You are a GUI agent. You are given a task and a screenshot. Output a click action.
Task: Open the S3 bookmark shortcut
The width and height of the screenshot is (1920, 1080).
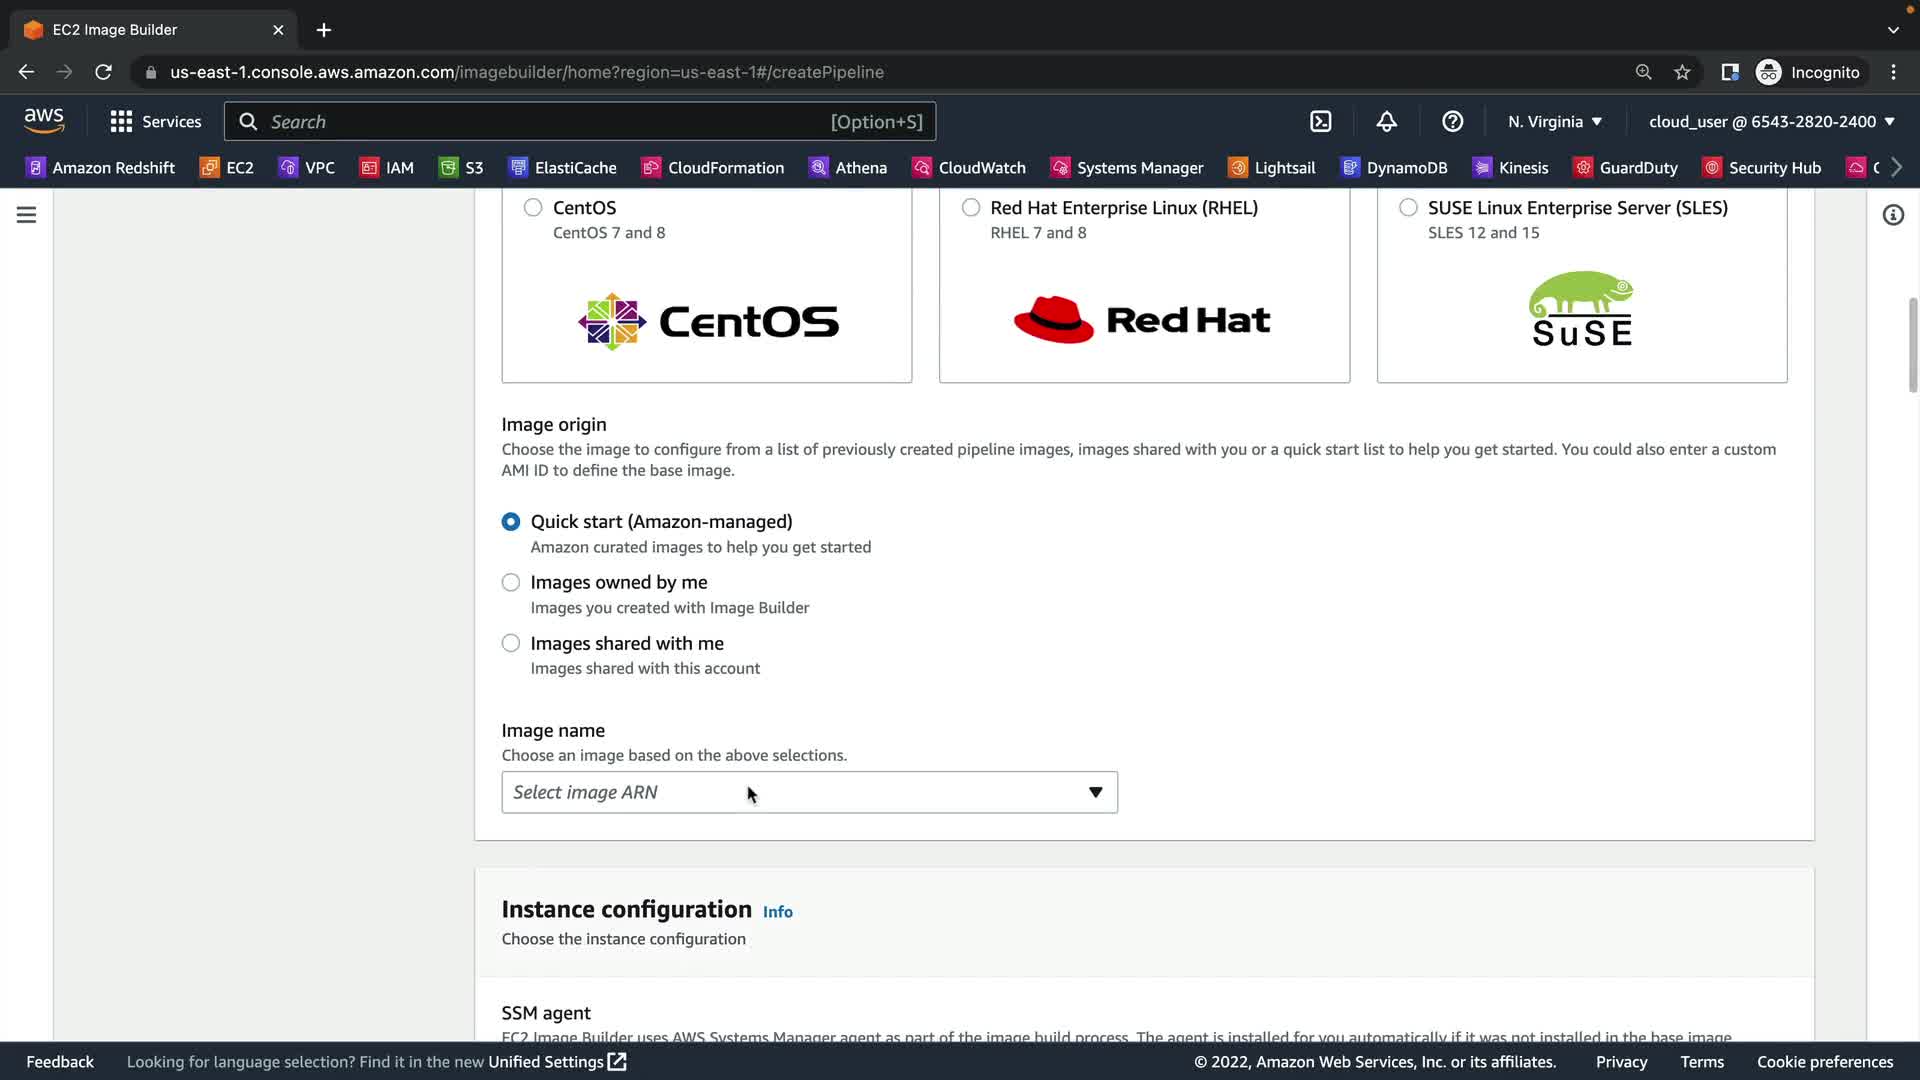click(461, 168)
